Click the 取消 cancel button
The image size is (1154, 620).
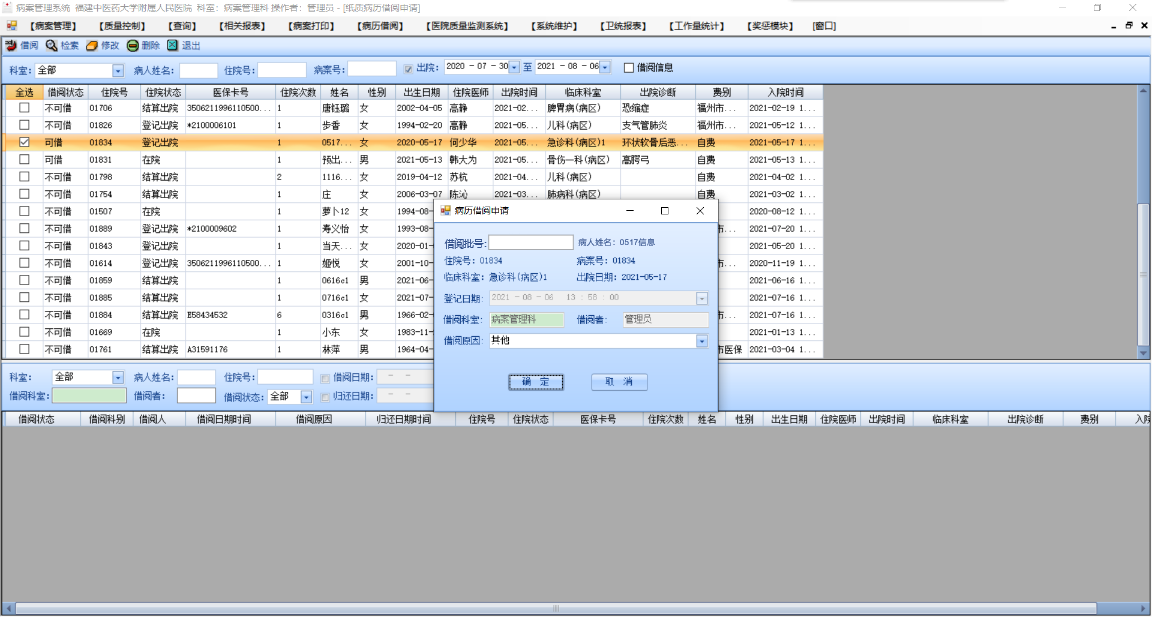[619, 382]
